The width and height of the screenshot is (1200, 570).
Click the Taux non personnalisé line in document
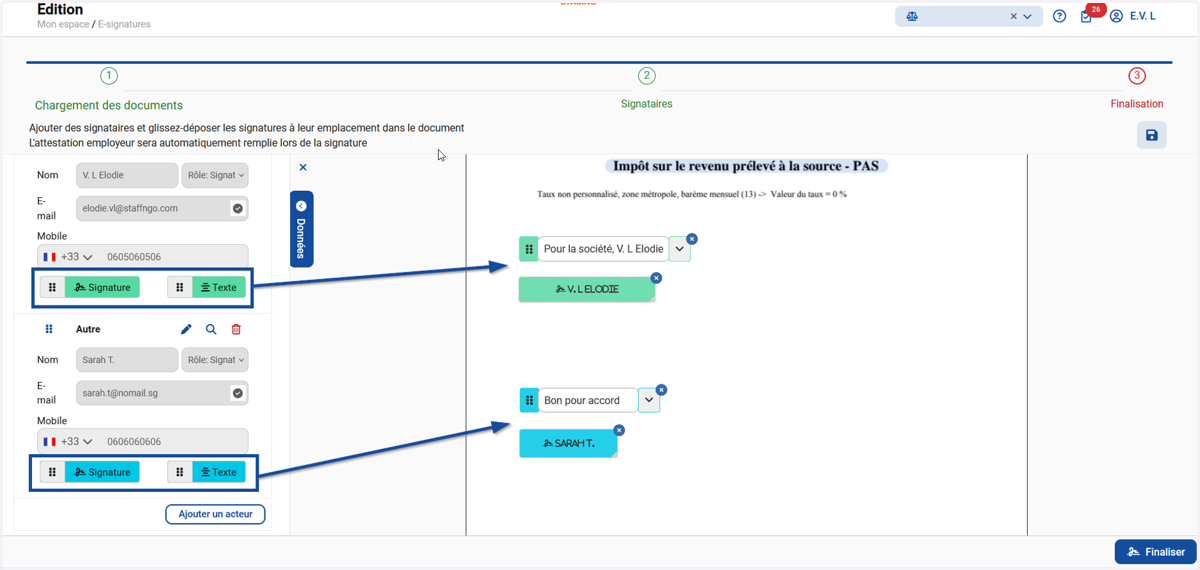tap(692, 194)
